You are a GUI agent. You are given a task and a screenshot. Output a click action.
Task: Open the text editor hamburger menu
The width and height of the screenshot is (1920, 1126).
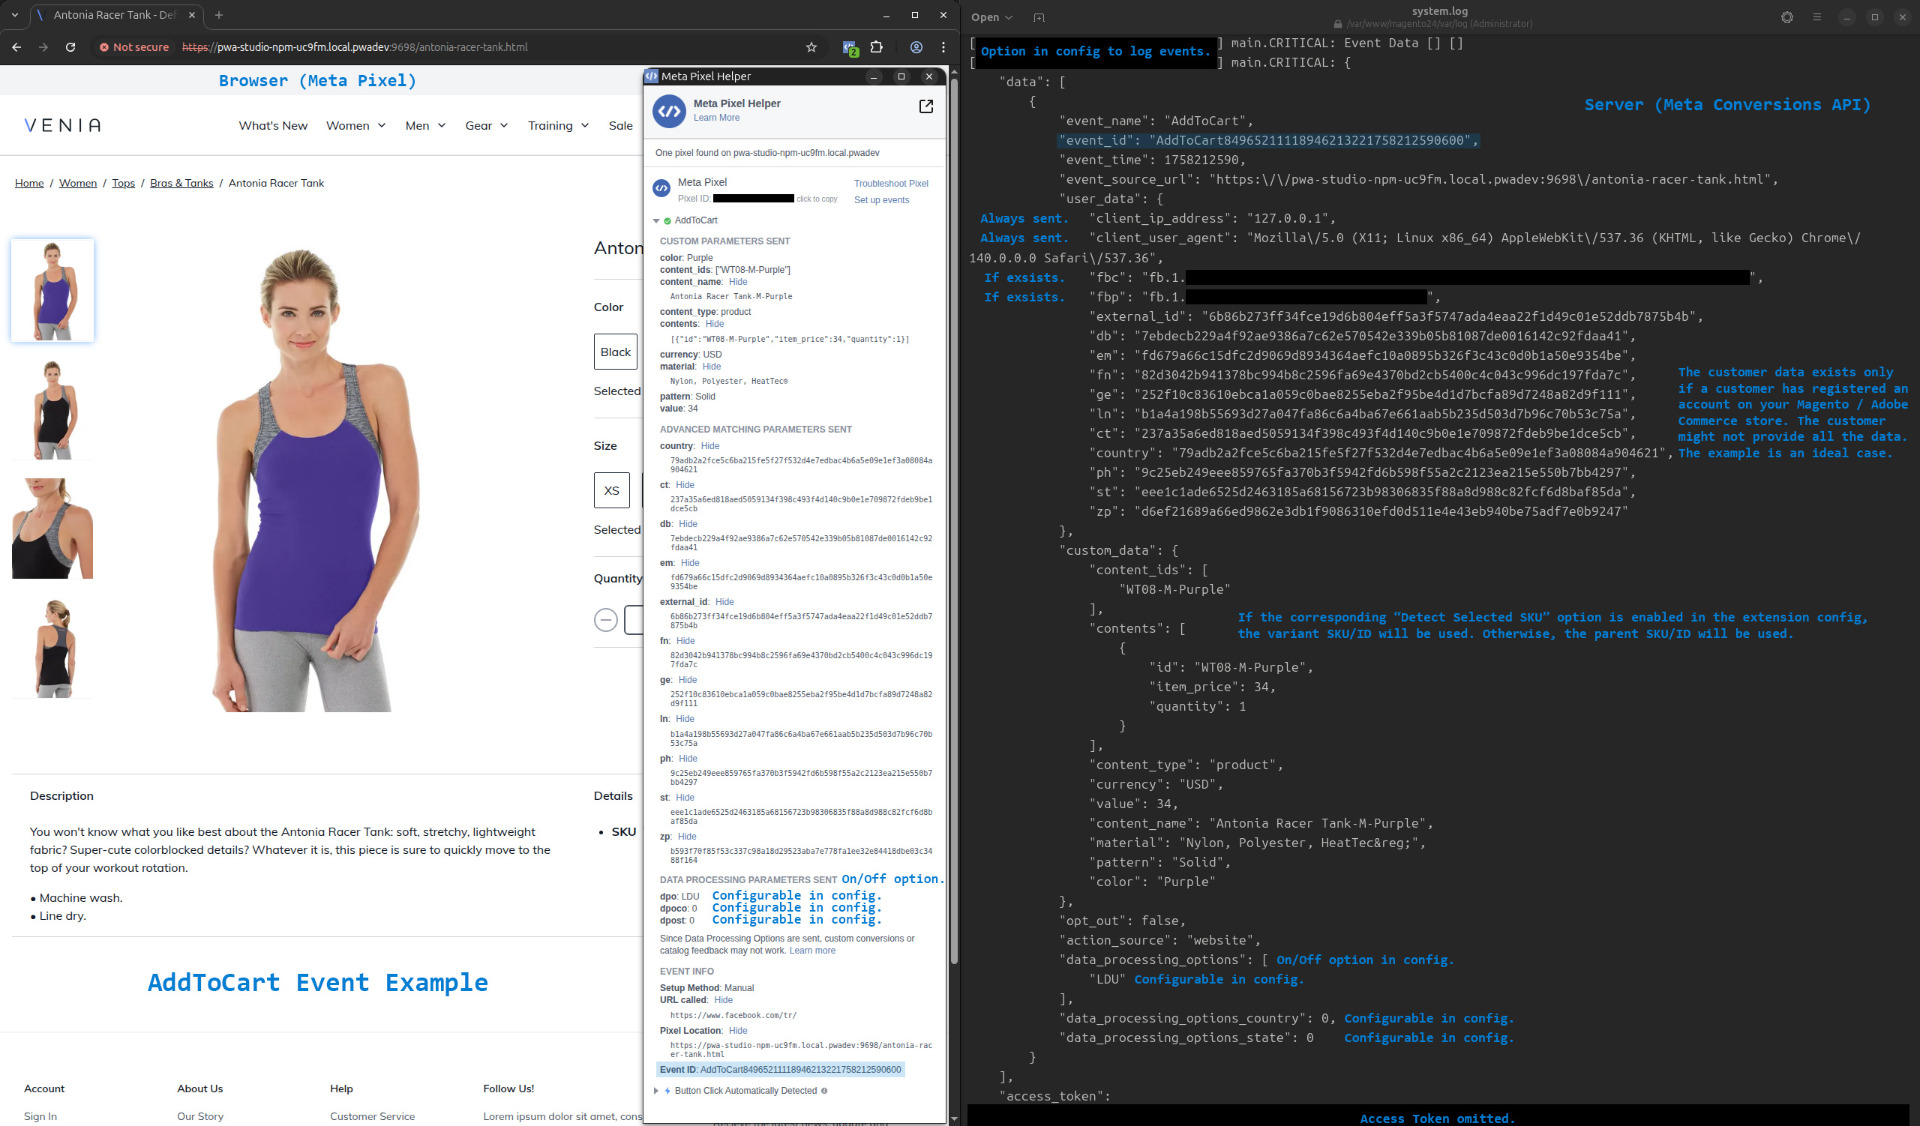click(x=1817, y=17)
